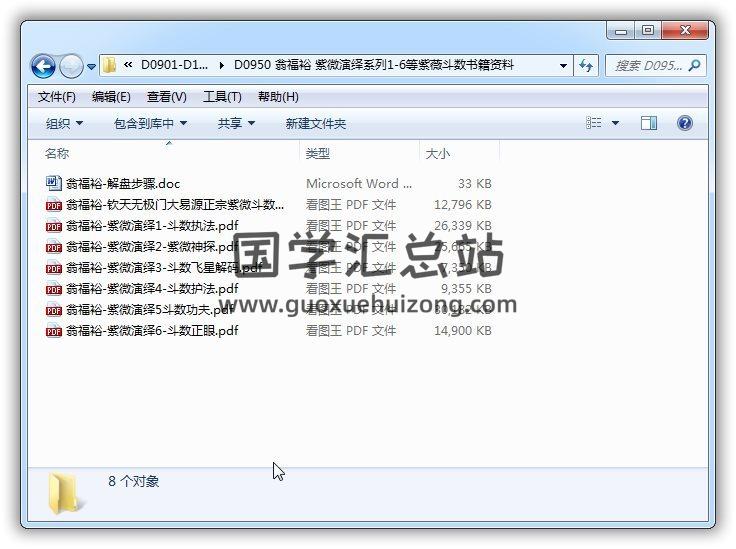Click the 33 KB size cell
736x549 pixels.
(475, 183)
